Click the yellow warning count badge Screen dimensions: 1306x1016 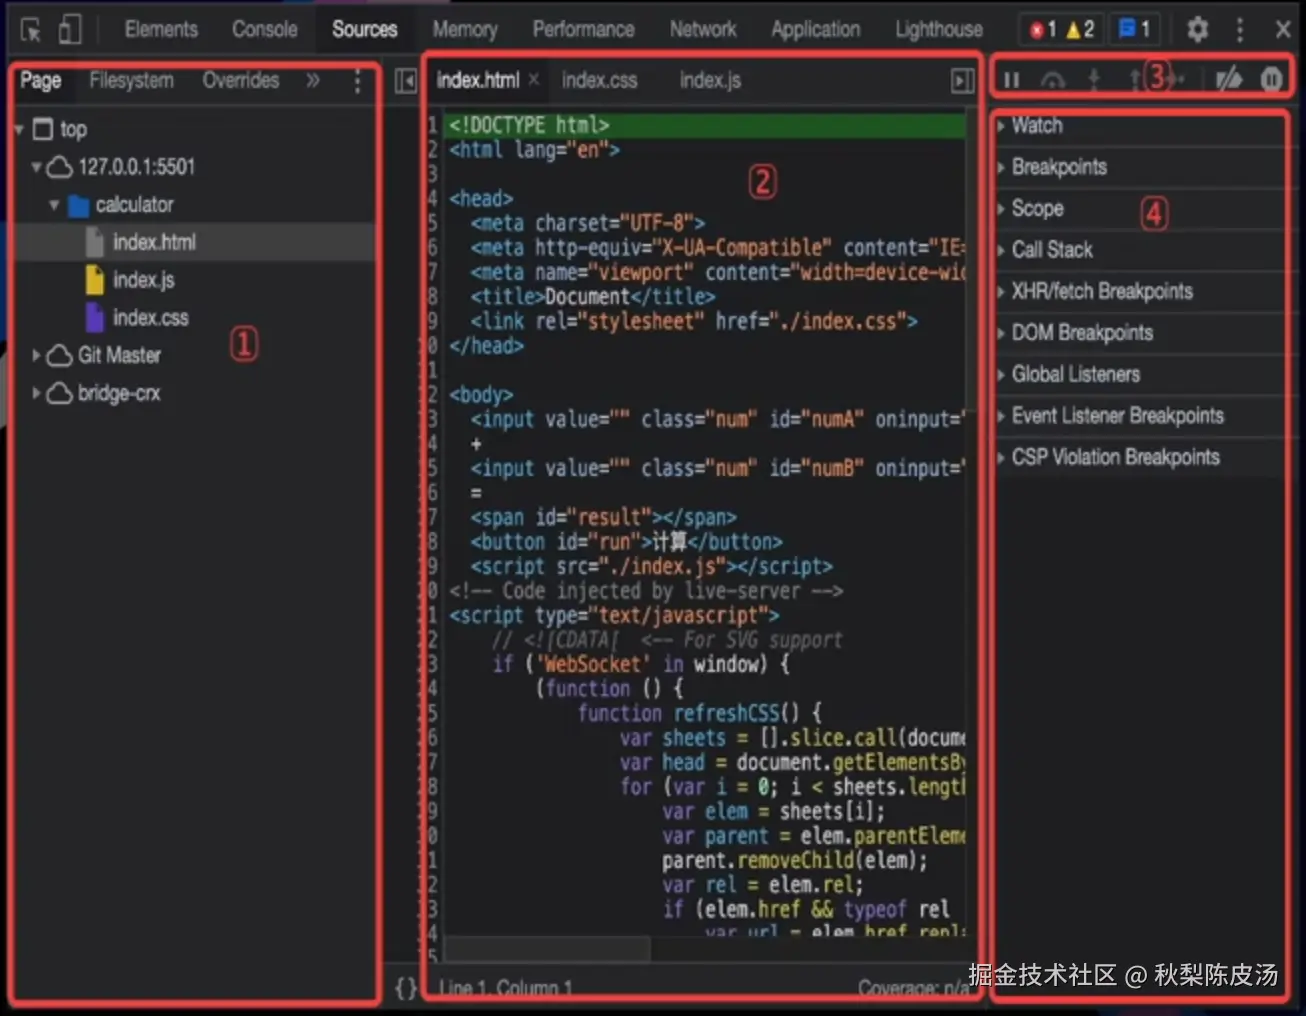click(x=1080, y=30)
